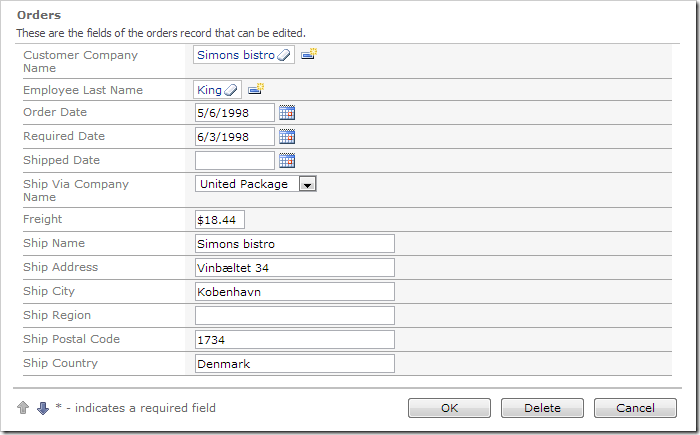Open the Simons bistro customer lookup link
The height and width of the screenshot is (435, 700).
pos(236,55)
